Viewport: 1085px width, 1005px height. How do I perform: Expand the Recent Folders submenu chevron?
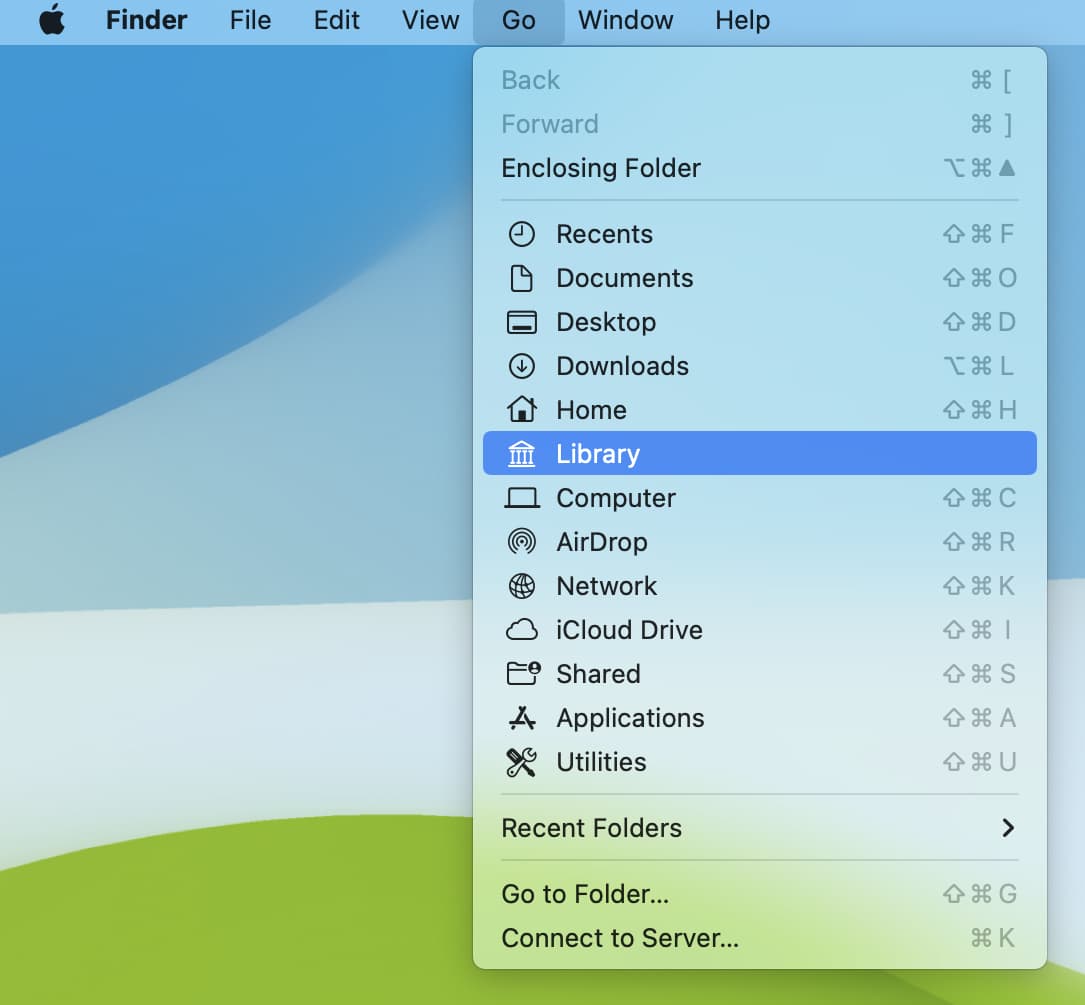pyautogui.click(x=1008, y=828)
